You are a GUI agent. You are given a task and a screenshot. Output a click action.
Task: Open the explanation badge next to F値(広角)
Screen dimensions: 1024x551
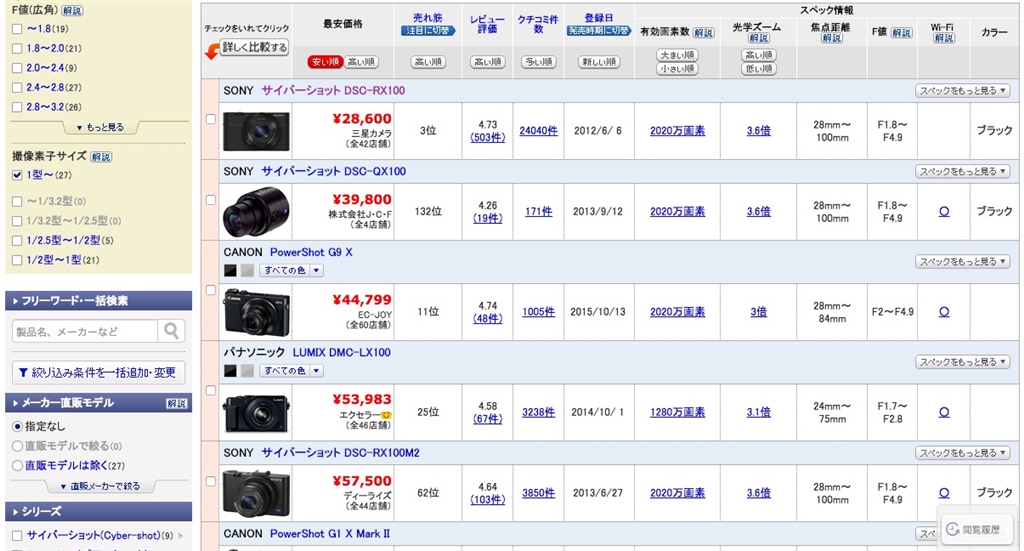[x=72, y=10]
